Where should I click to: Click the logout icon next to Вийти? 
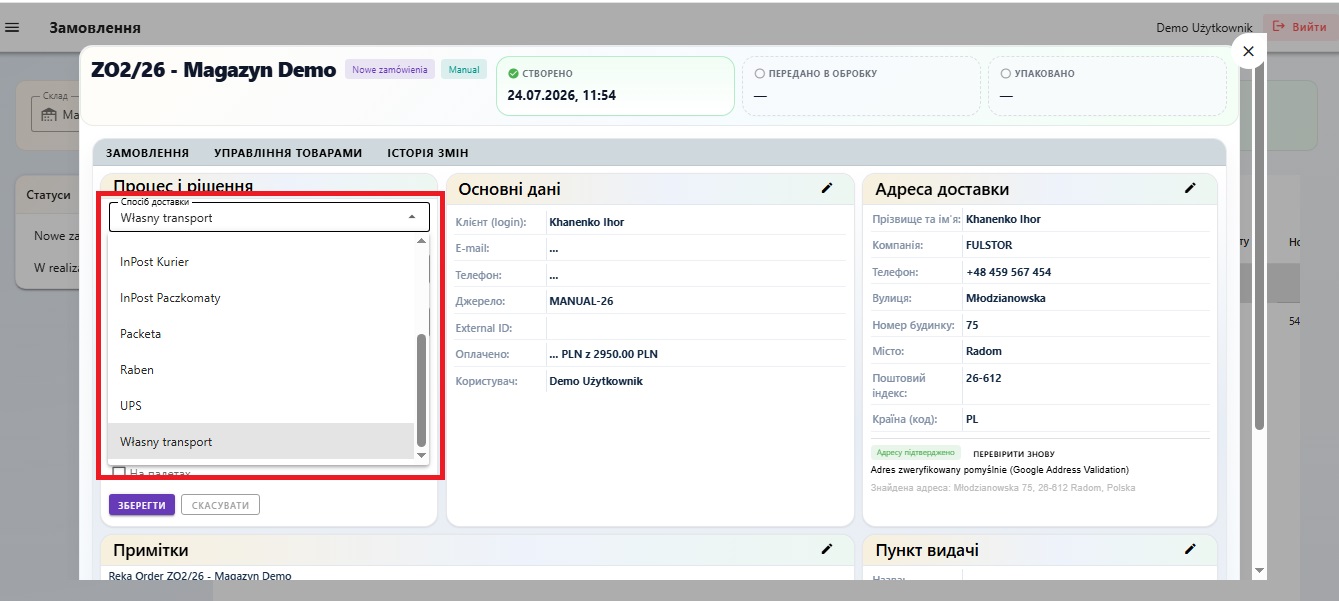(1278, 27)
